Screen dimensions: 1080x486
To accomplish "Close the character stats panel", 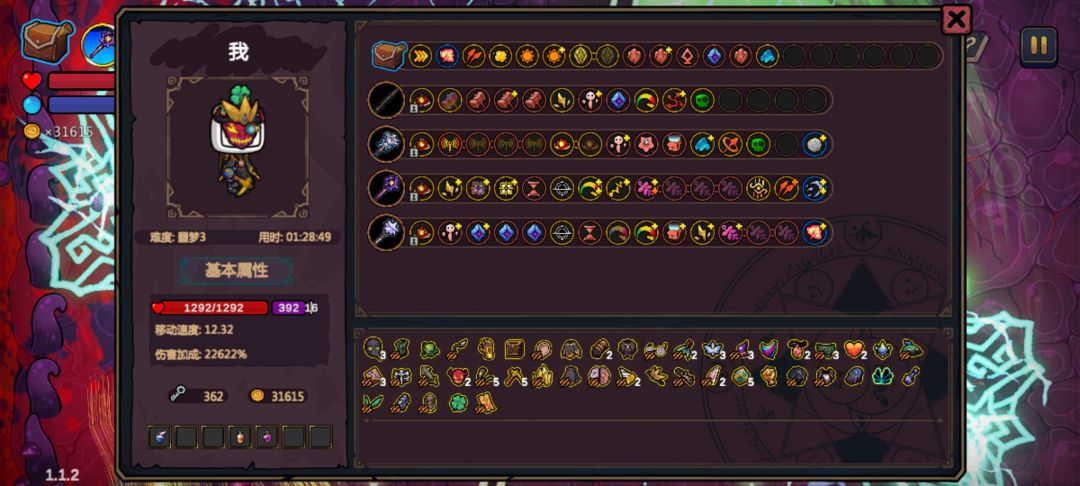I will click(956, 20).
